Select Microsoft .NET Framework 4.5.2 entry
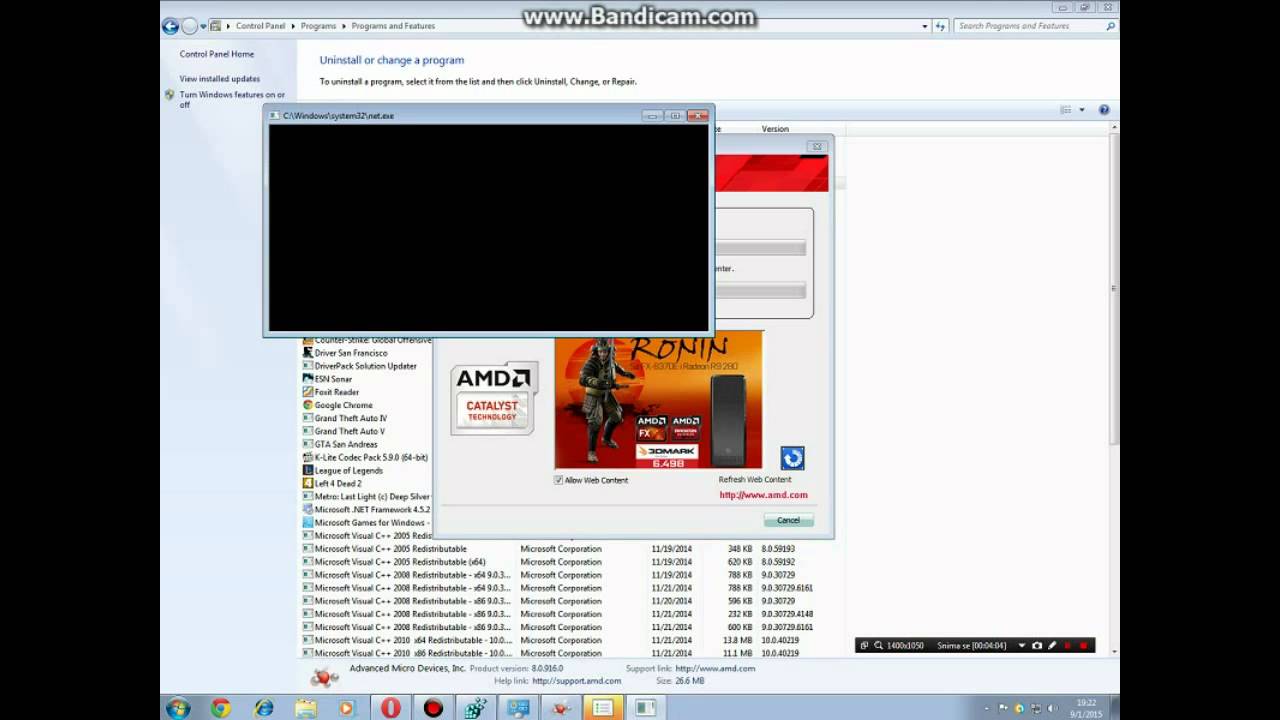This screenshot has height=720, width=1280. click(372, 509)
